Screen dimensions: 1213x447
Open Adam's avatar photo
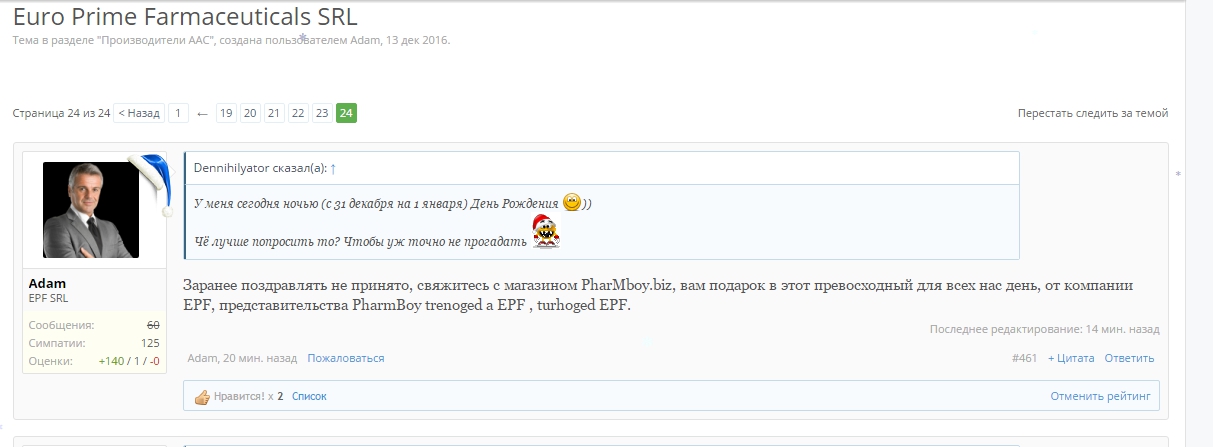91,210
